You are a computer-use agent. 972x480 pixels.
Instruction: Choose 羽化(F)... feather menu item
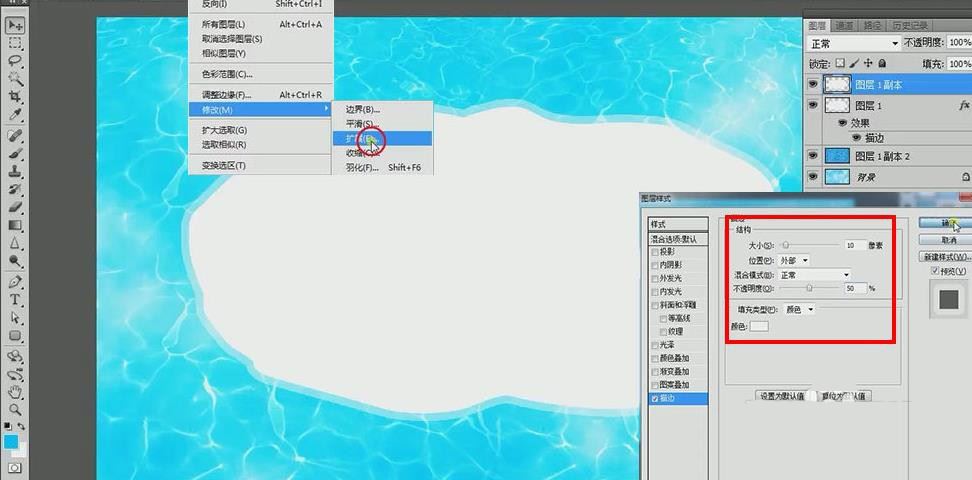[382, 167]
